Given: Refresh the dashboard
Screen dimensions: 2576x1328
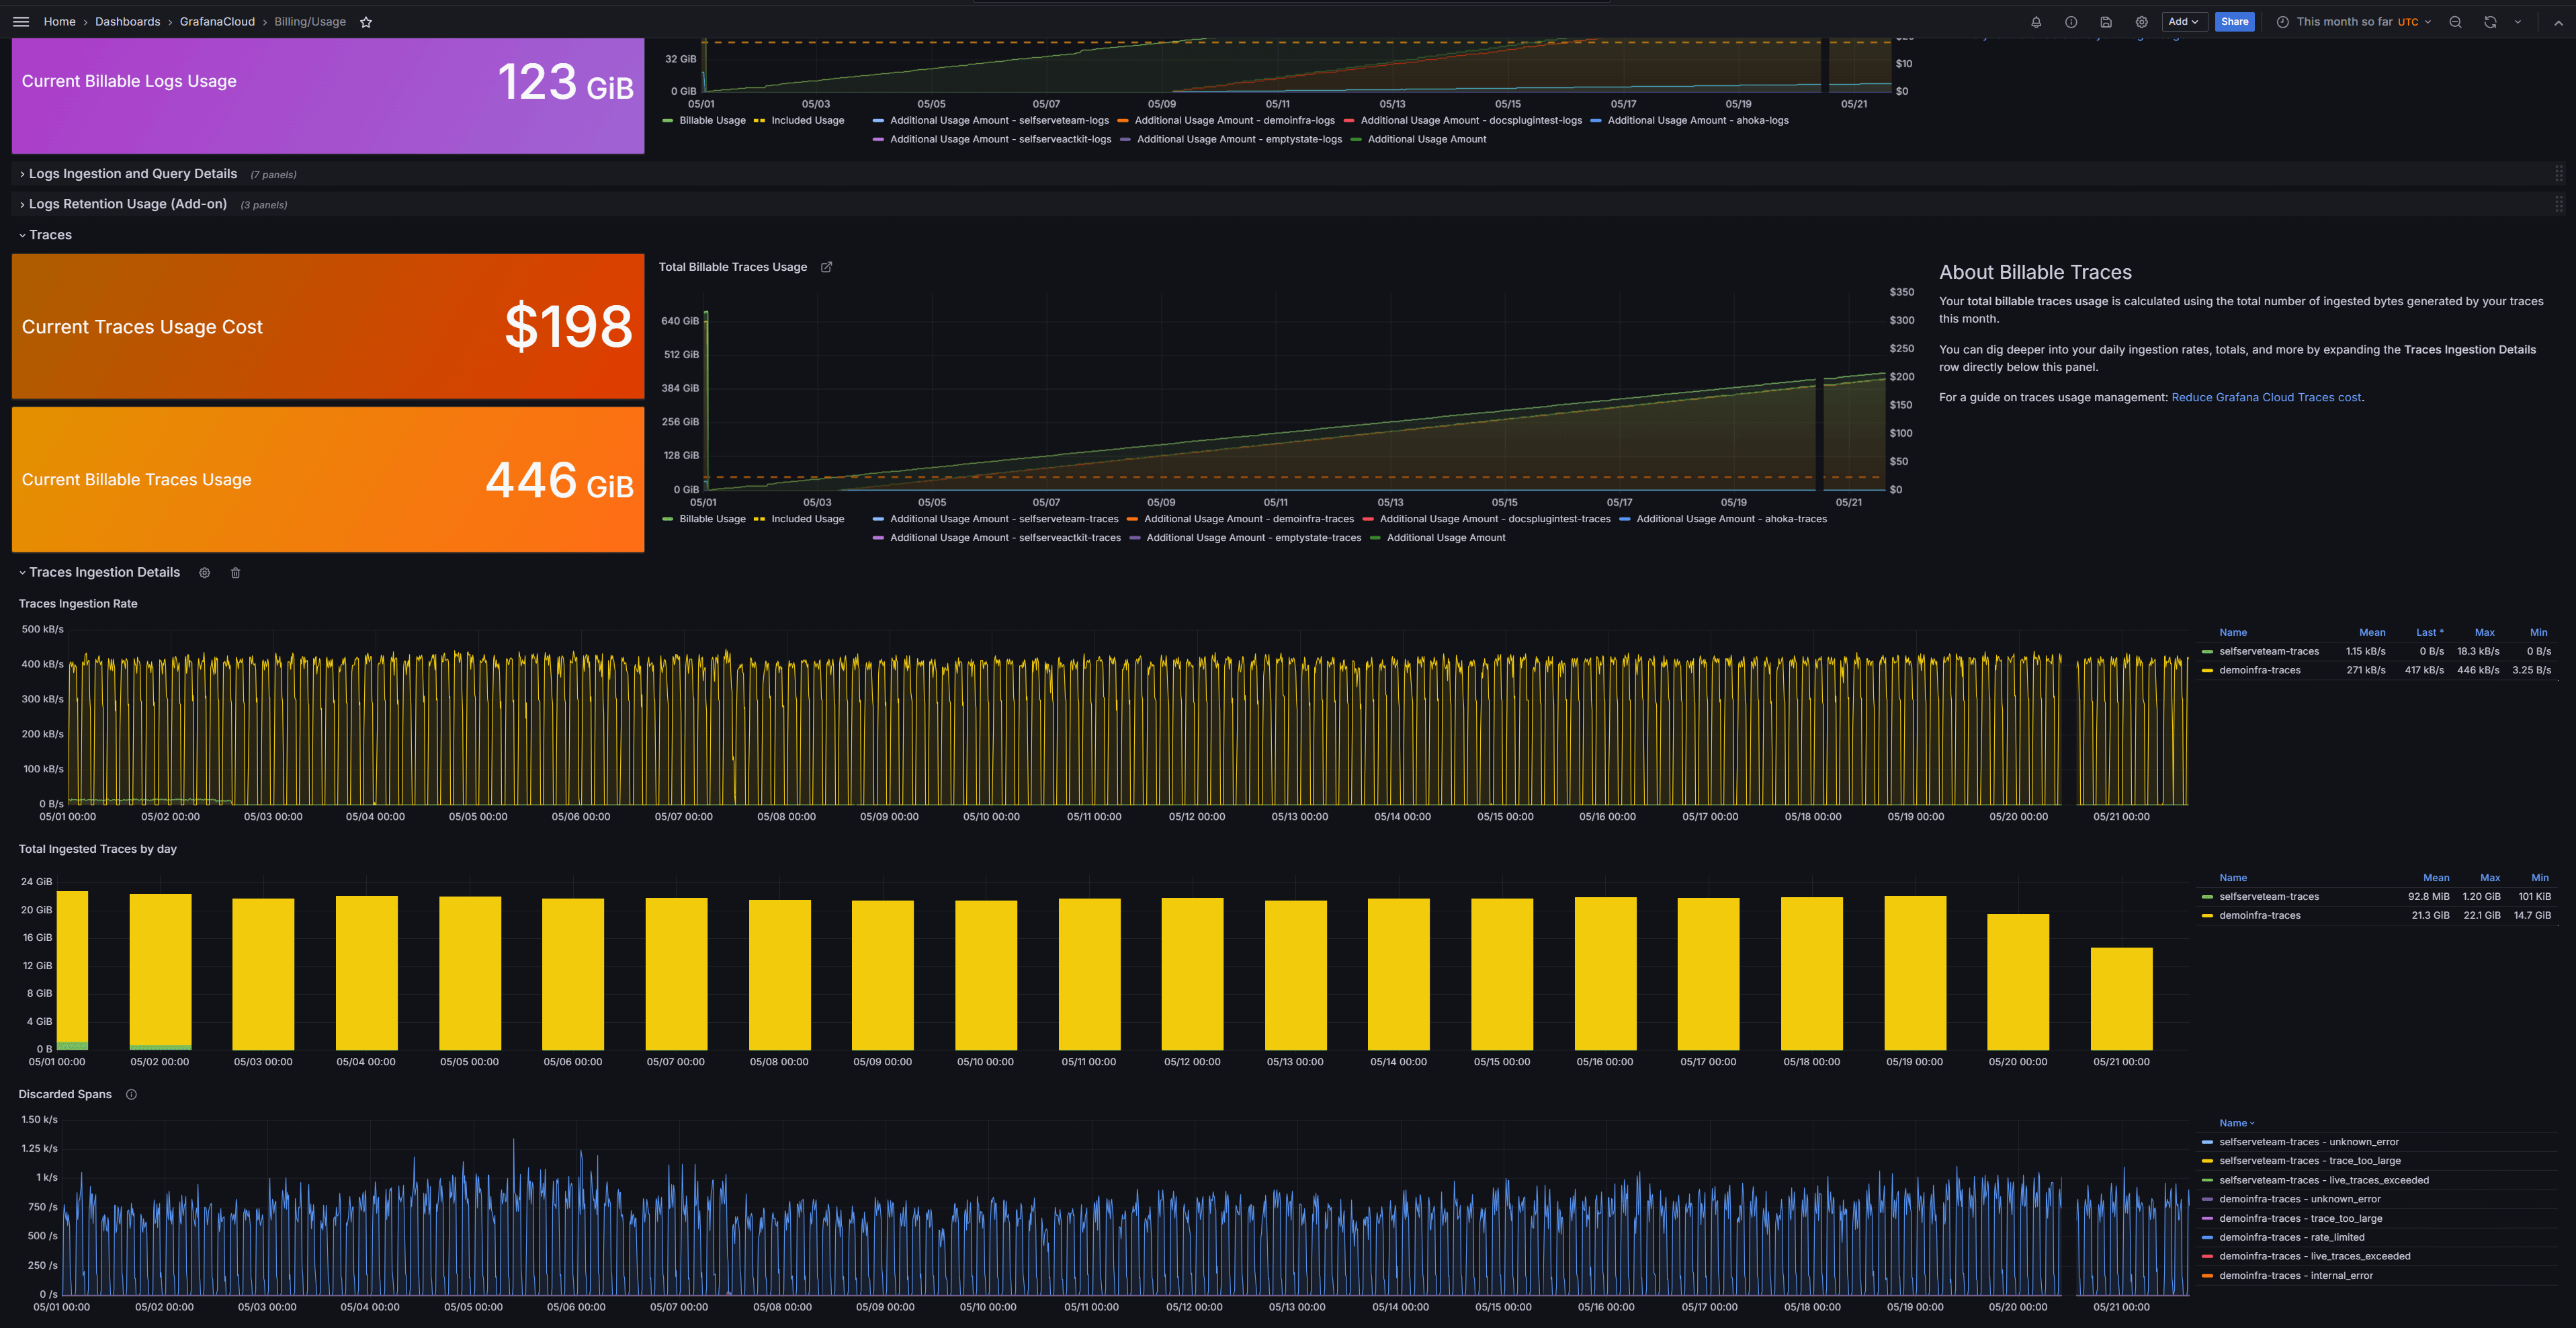Looking at the screenshot, I should (2490, 22).
